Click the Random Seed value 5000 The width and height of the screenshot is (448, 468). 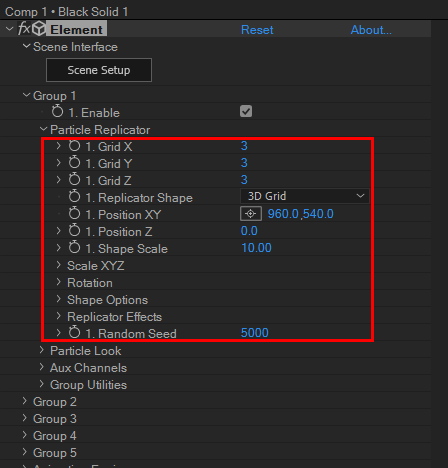point(255,333)
